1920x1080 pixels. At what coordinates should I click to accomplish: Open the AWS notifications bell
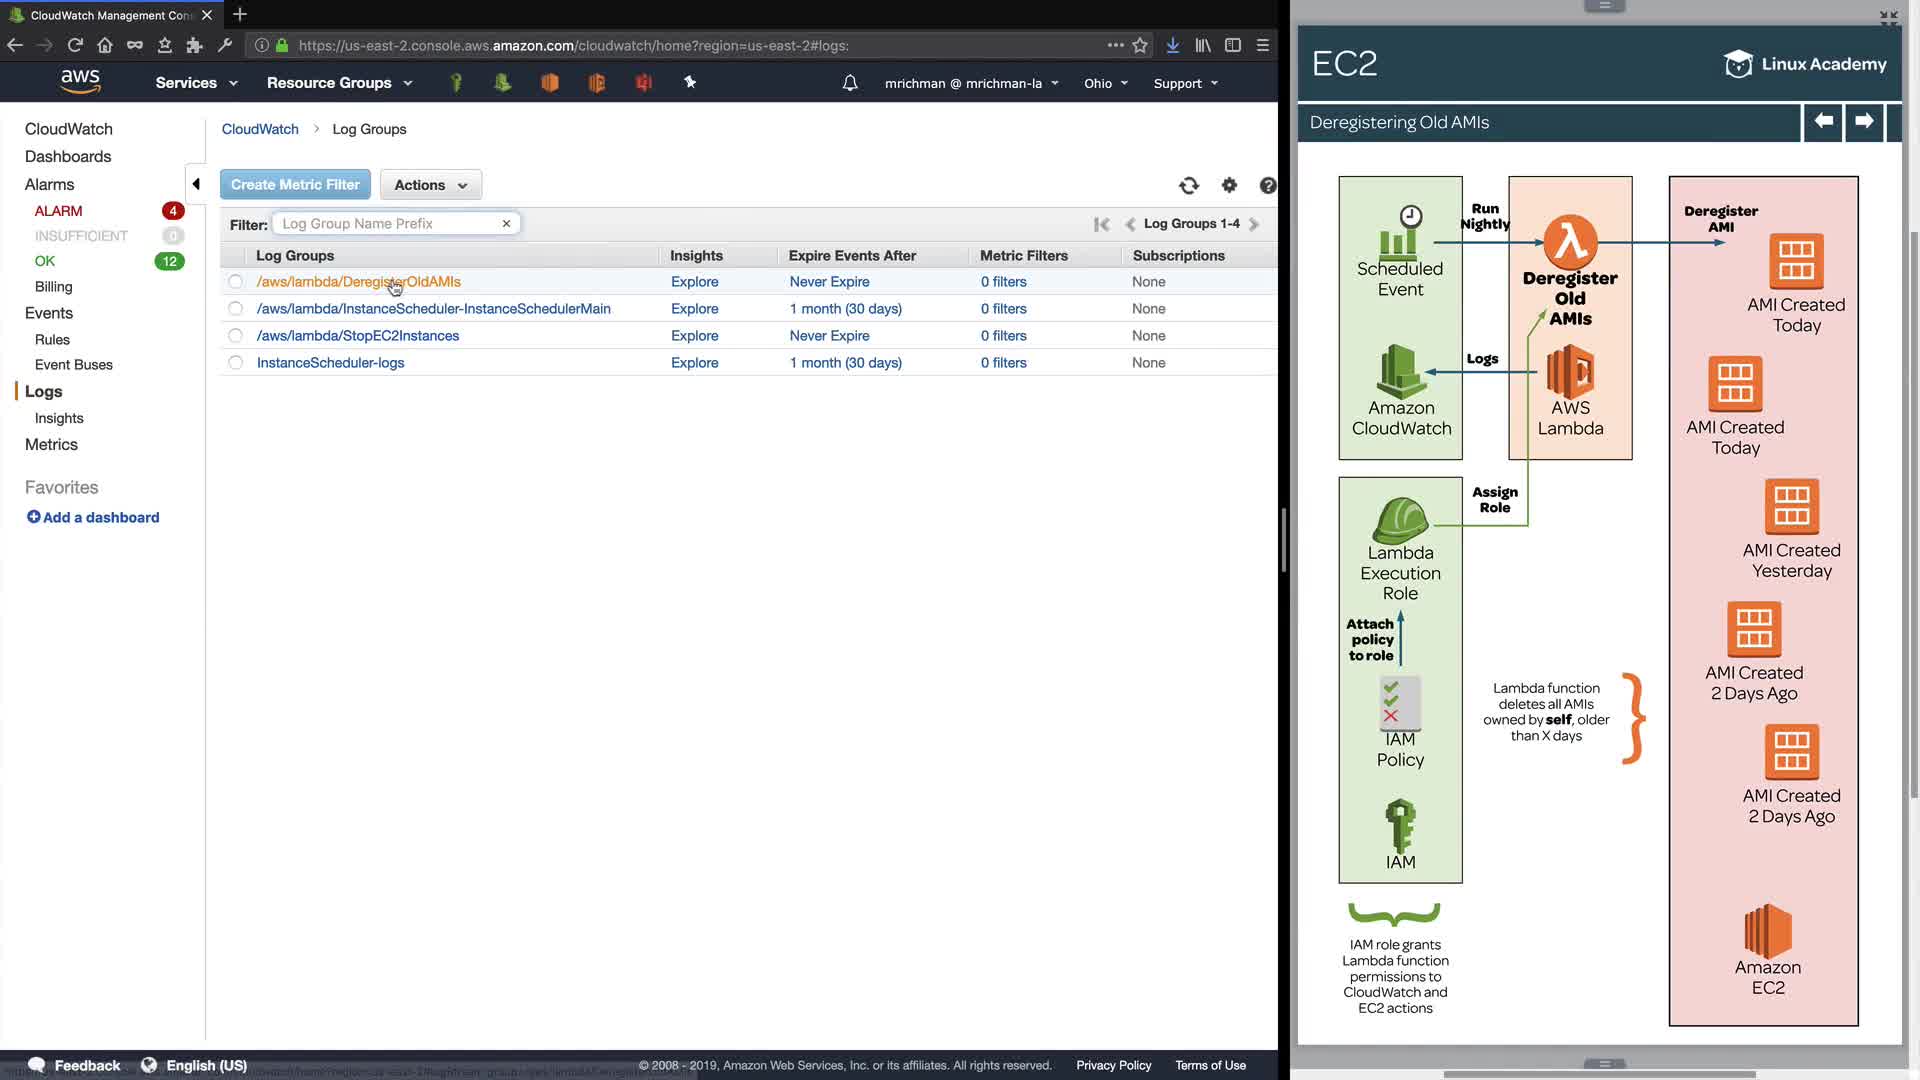click(850, 83)
